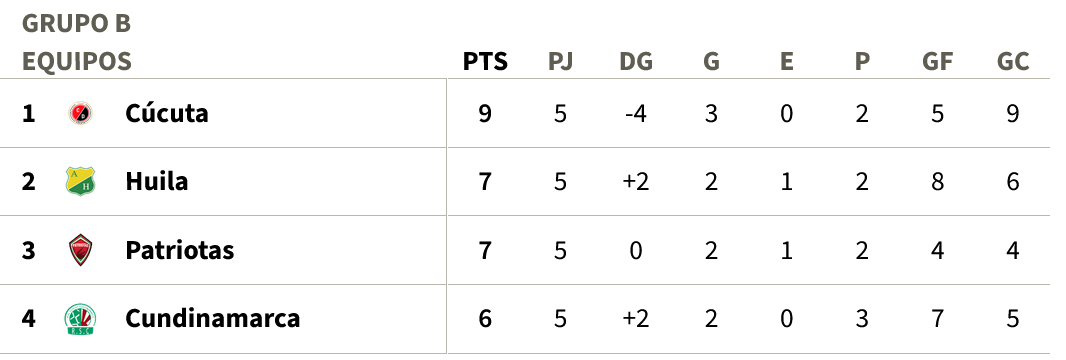This screenshot has height=360, width=1066.
Task: Click the E draws column header
Action: [x=787, y=62]
